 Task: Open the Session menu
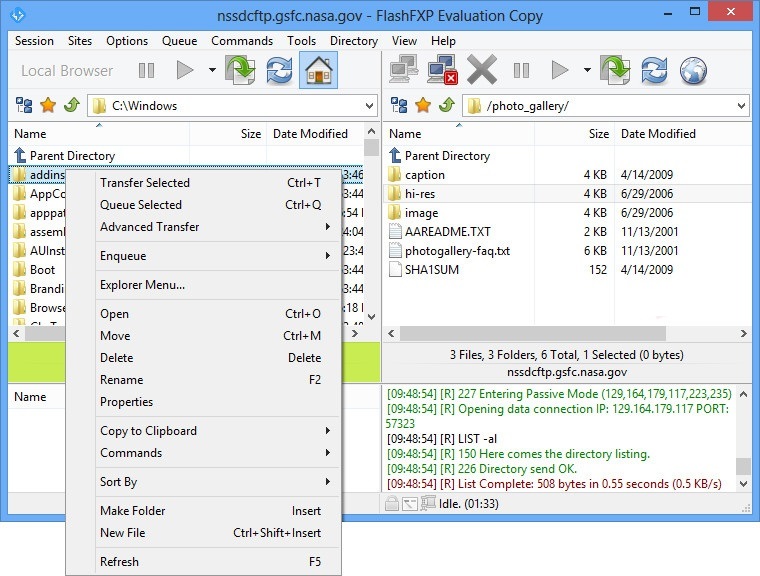(x=34, y=41)
